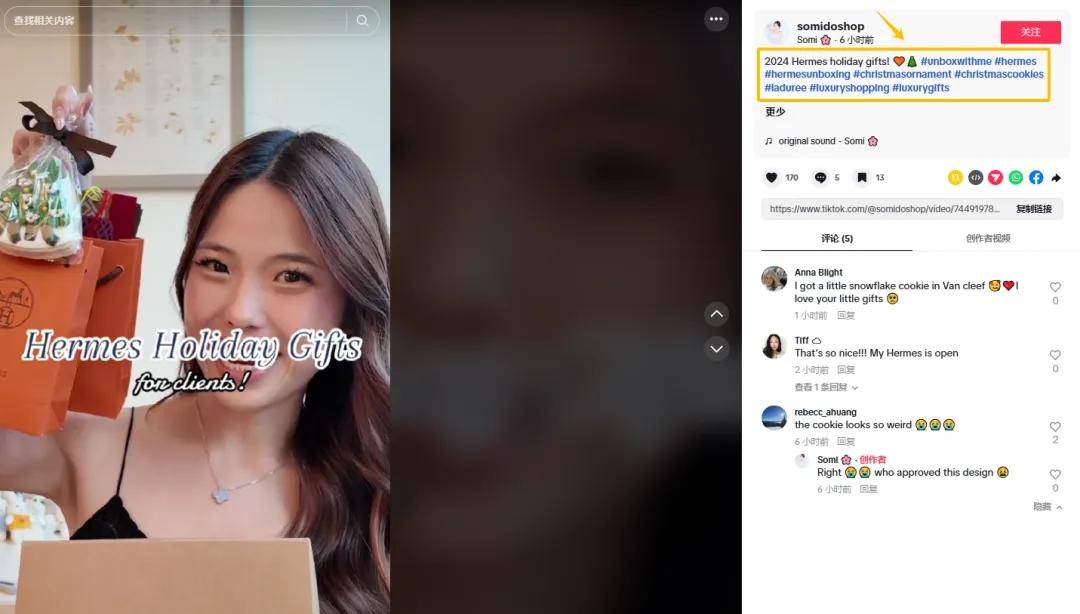
Task: Reply to Tiff's comment
Action: [x=846, y=370]
